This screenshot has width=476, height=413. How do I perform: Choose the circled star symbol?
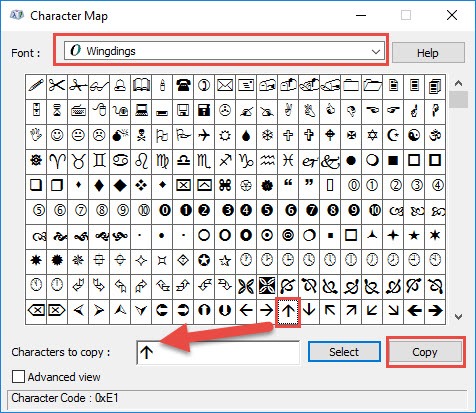[x=204, y=261]
